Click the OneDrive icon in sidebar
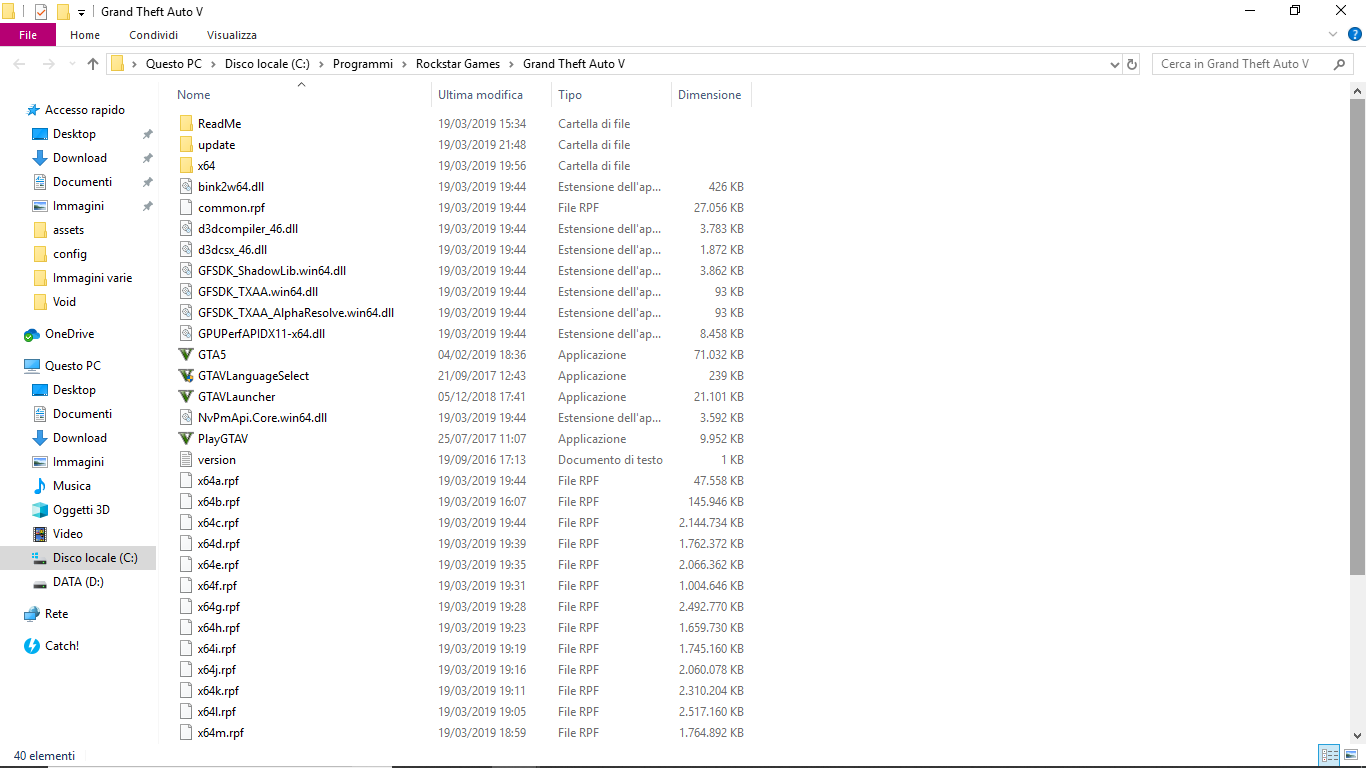Screen dimensions: 1366x768 click(32, 334)
